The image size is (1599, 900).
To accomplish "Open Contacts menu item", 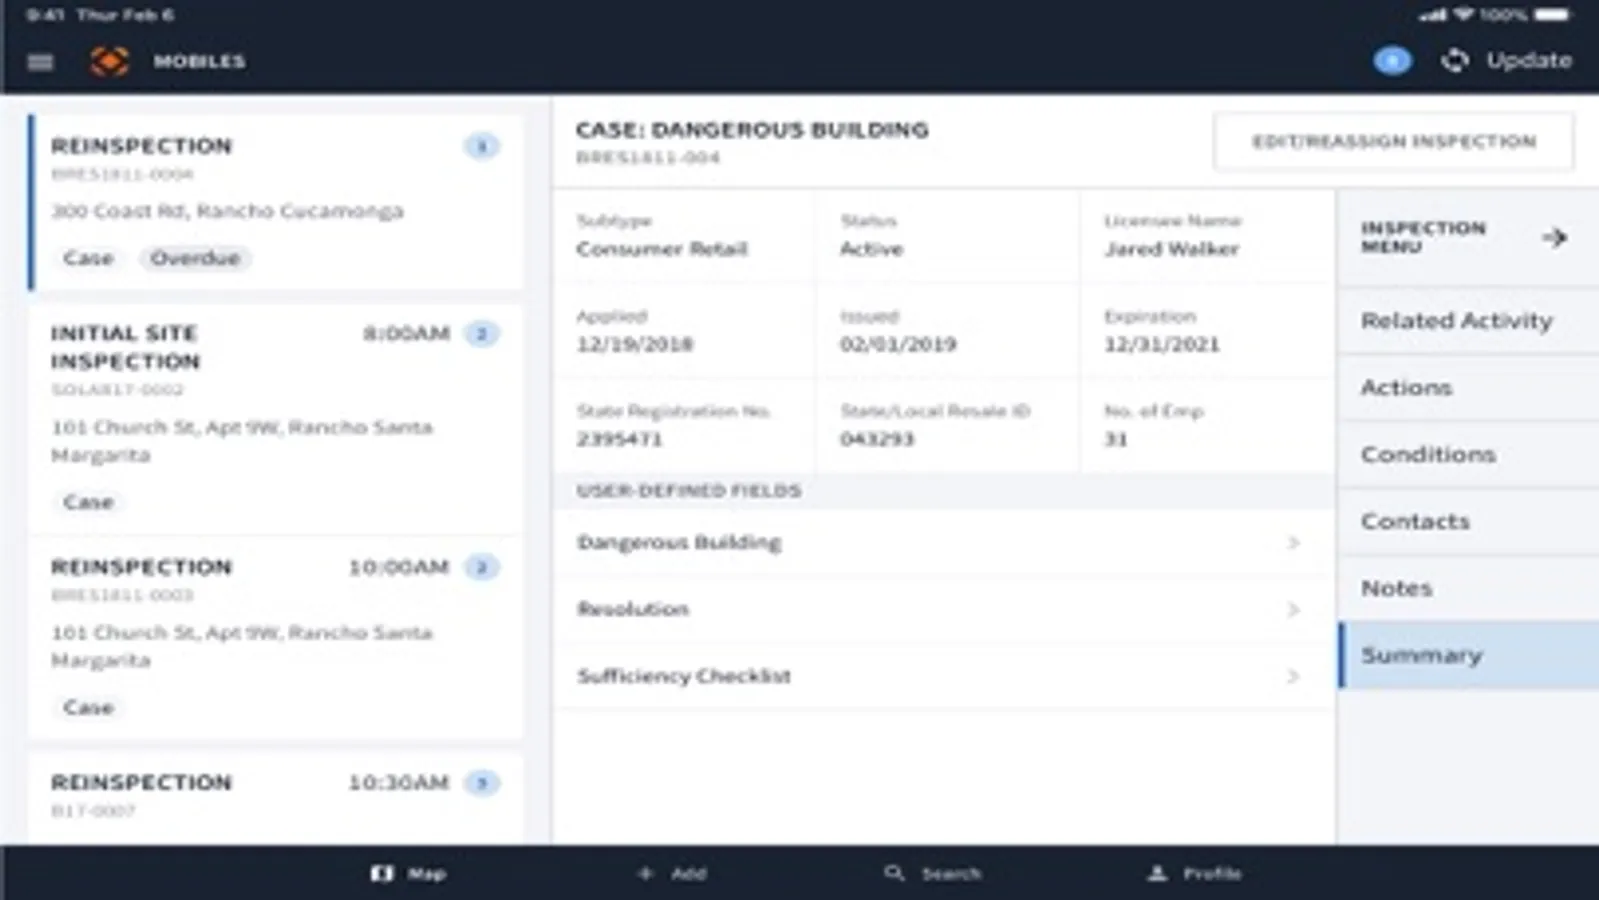I will [x=1468, y=522].
